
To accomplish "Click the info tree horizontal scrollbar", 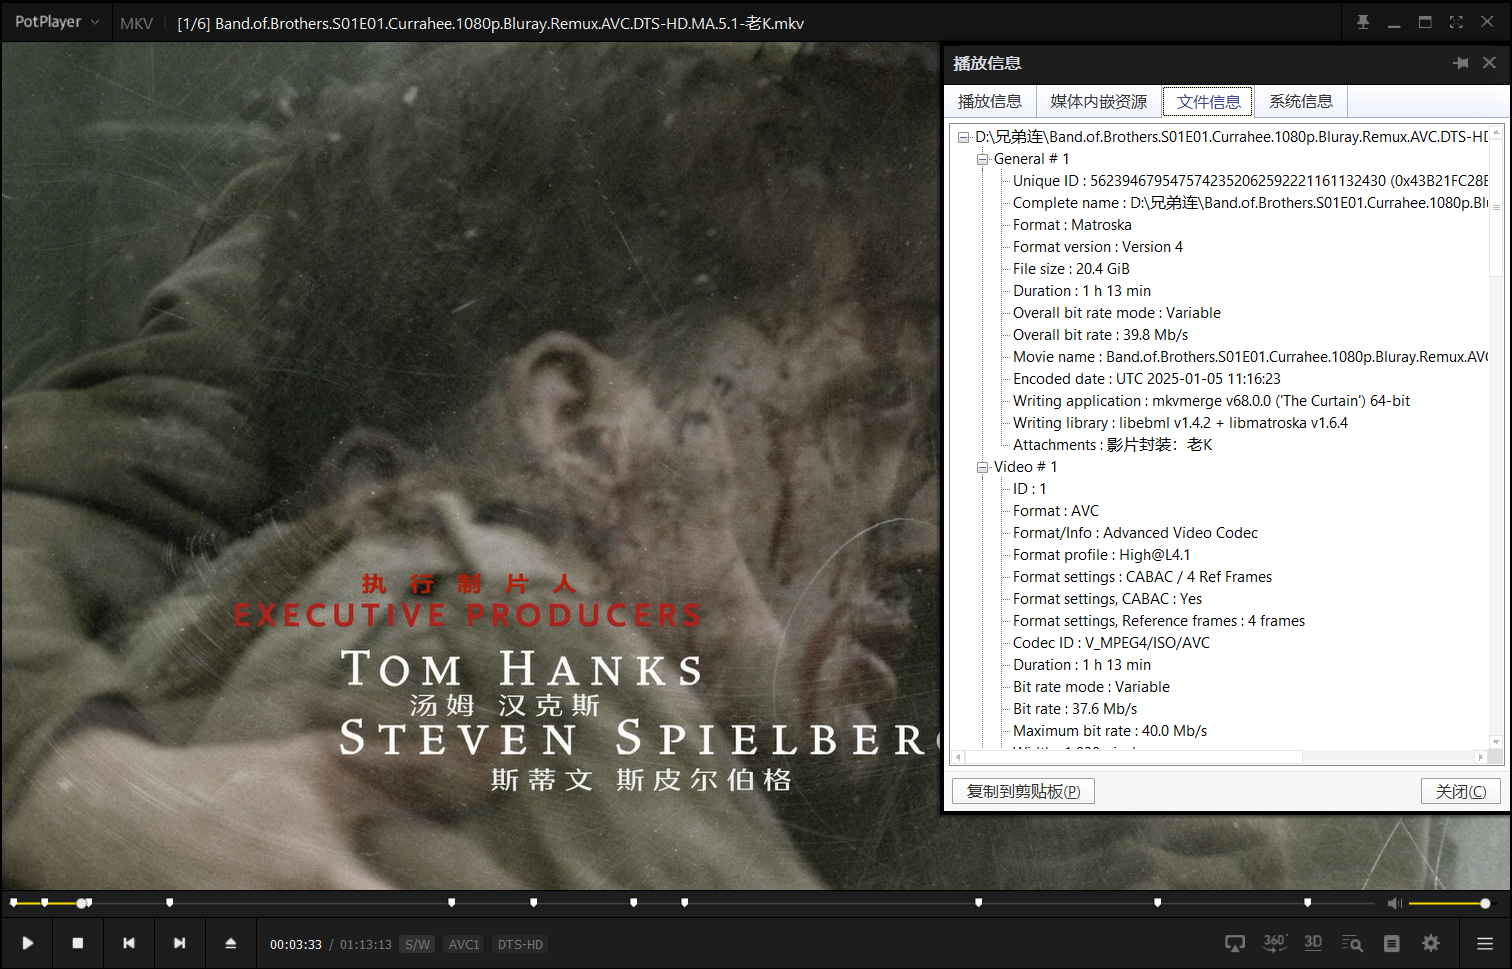I will point(1134,757).
